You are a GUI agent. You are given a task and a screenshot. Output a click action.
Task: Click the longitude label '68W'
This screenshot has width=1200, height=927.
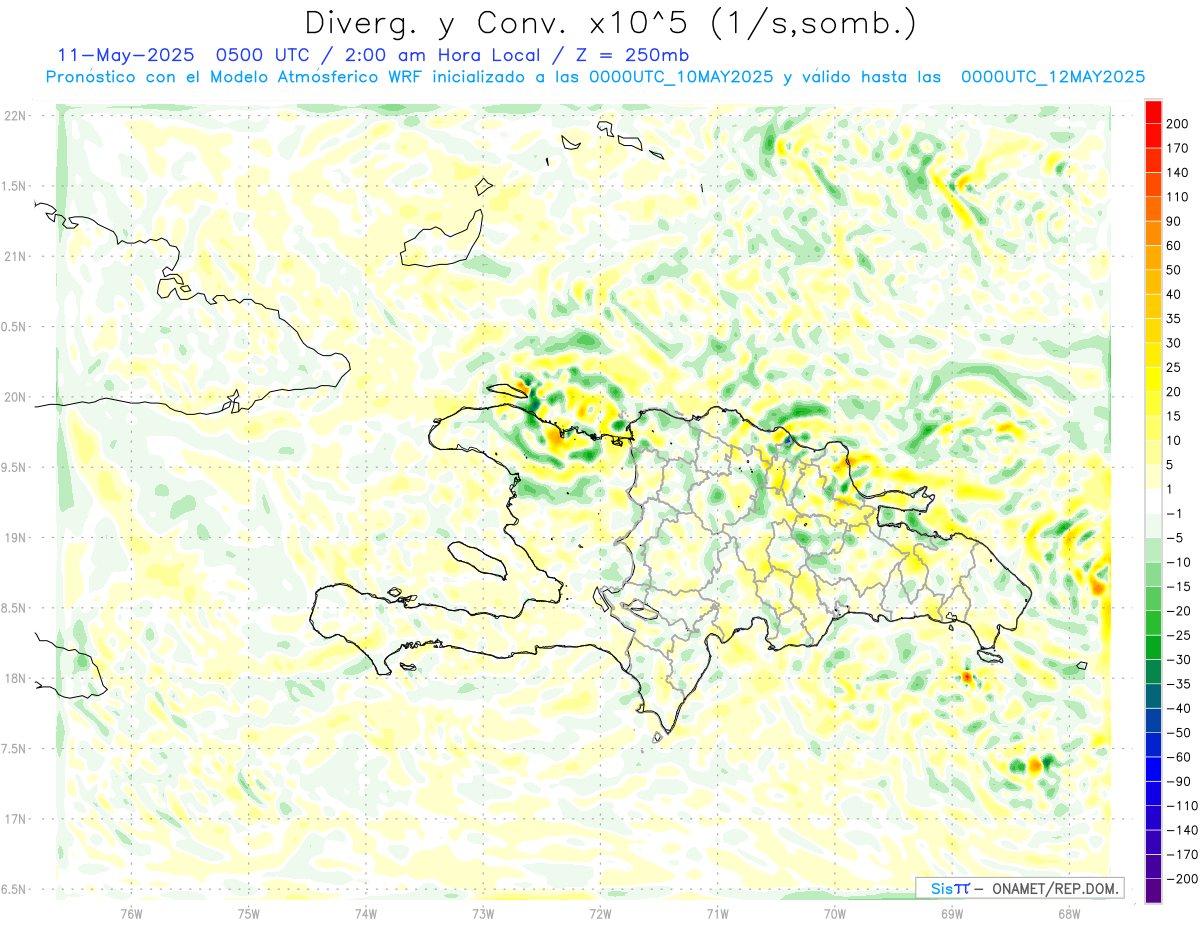point(1068,913)
